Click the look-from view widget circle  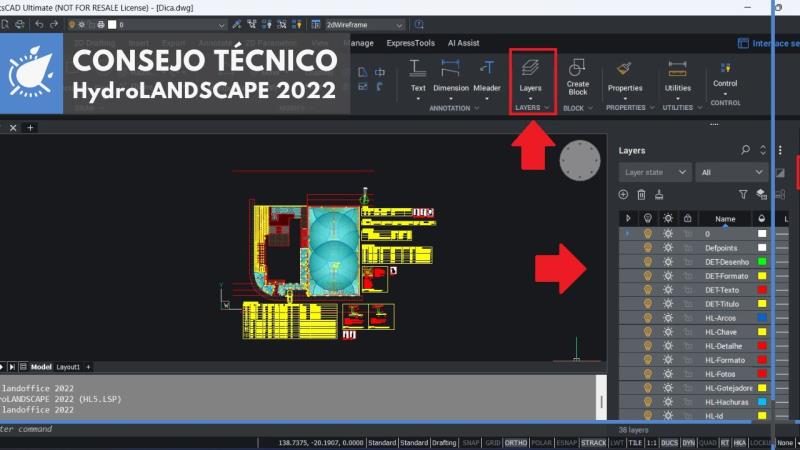tap(580, 160)
